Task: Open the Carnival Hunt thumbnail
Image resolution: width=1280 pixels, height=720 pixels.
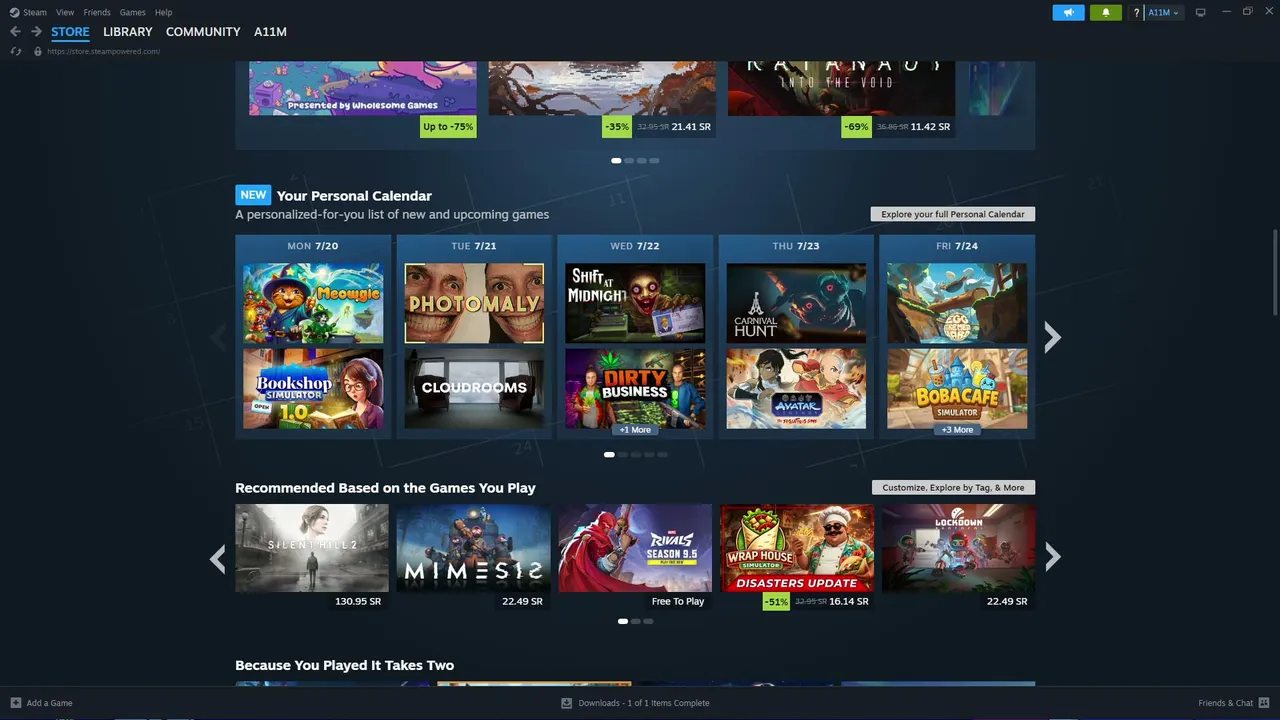Action: 796,303
